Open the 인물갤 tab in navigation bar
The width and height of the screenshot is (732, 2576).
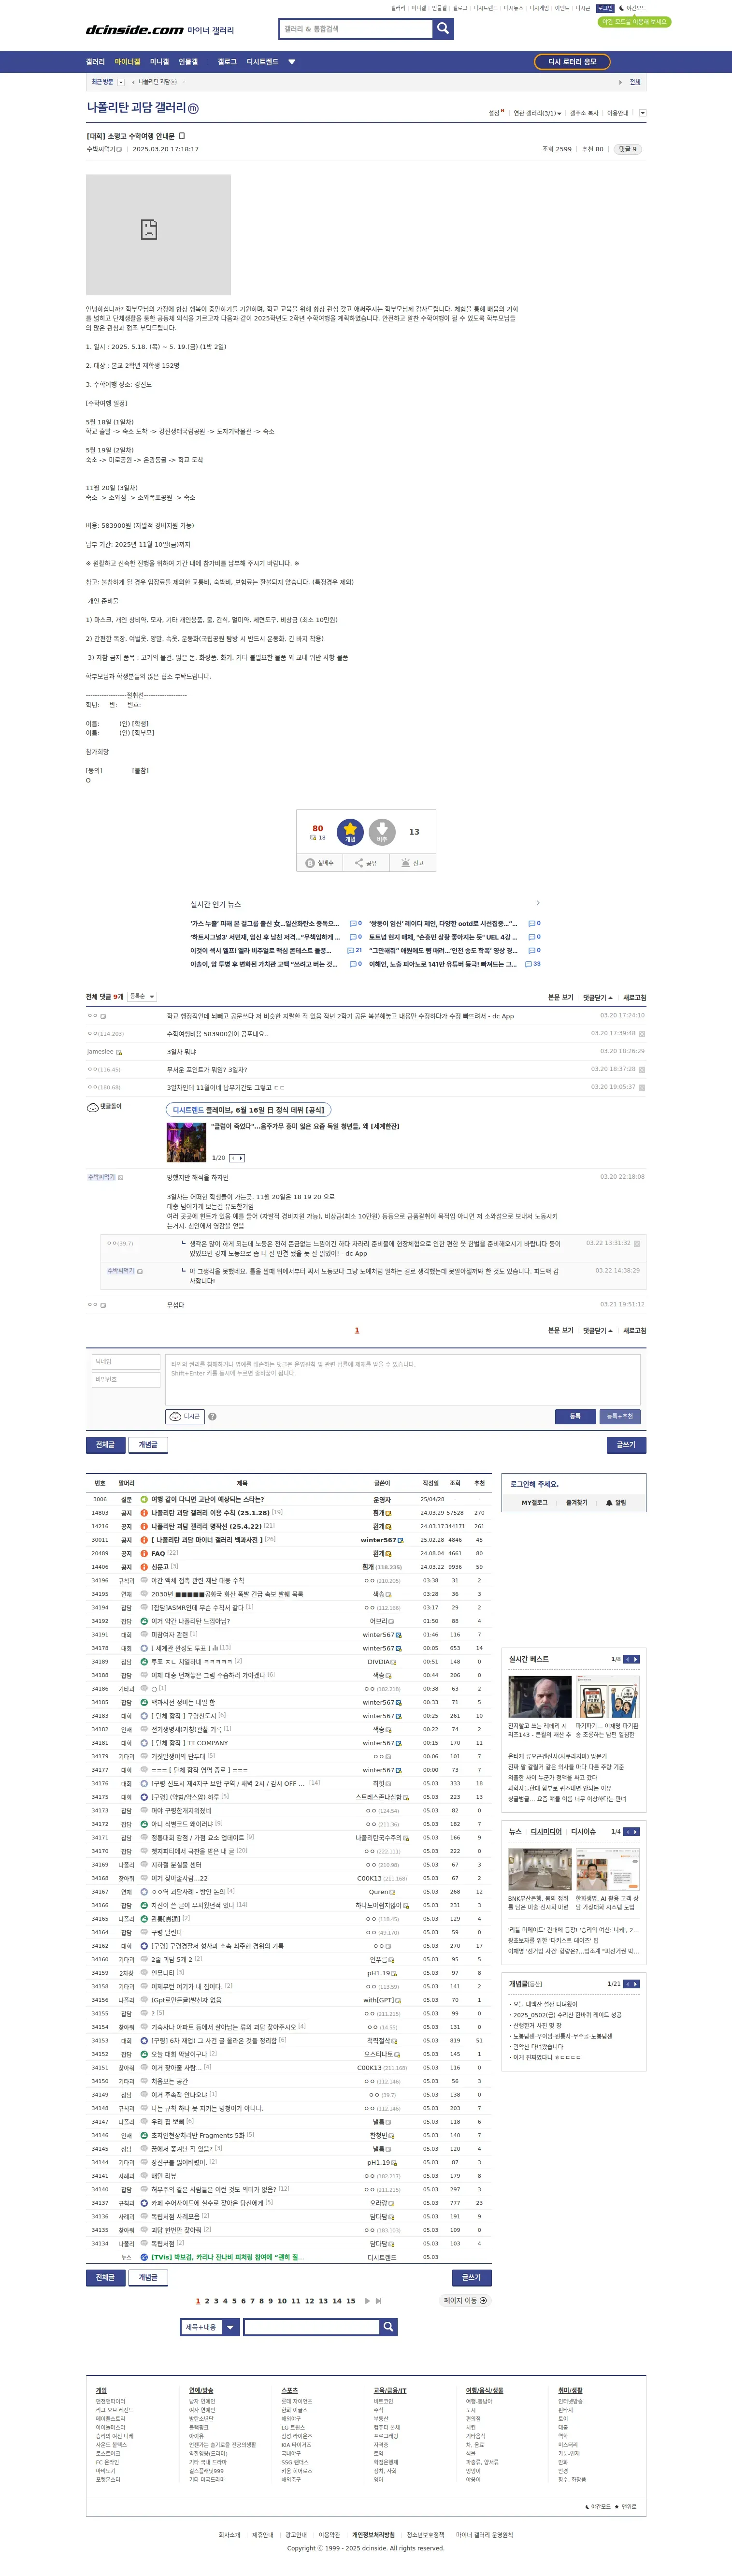[x=188, y=62]
